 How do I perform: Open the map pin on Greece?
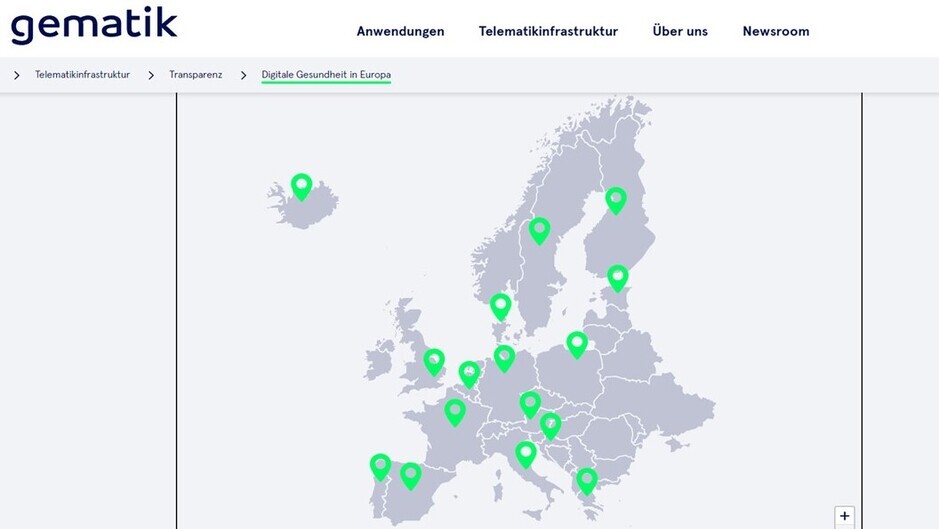pyautogui.click(x=587, y=481)
